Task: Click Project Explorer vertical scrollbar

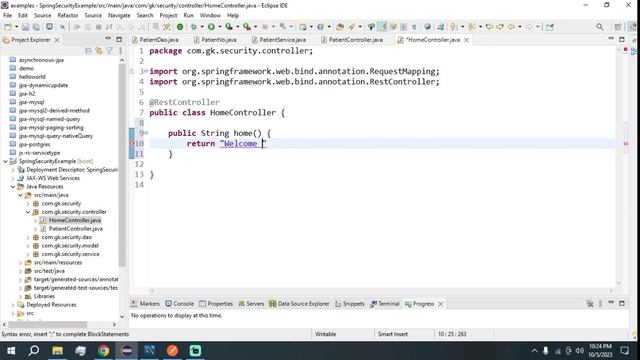Action: coord(122,165)
